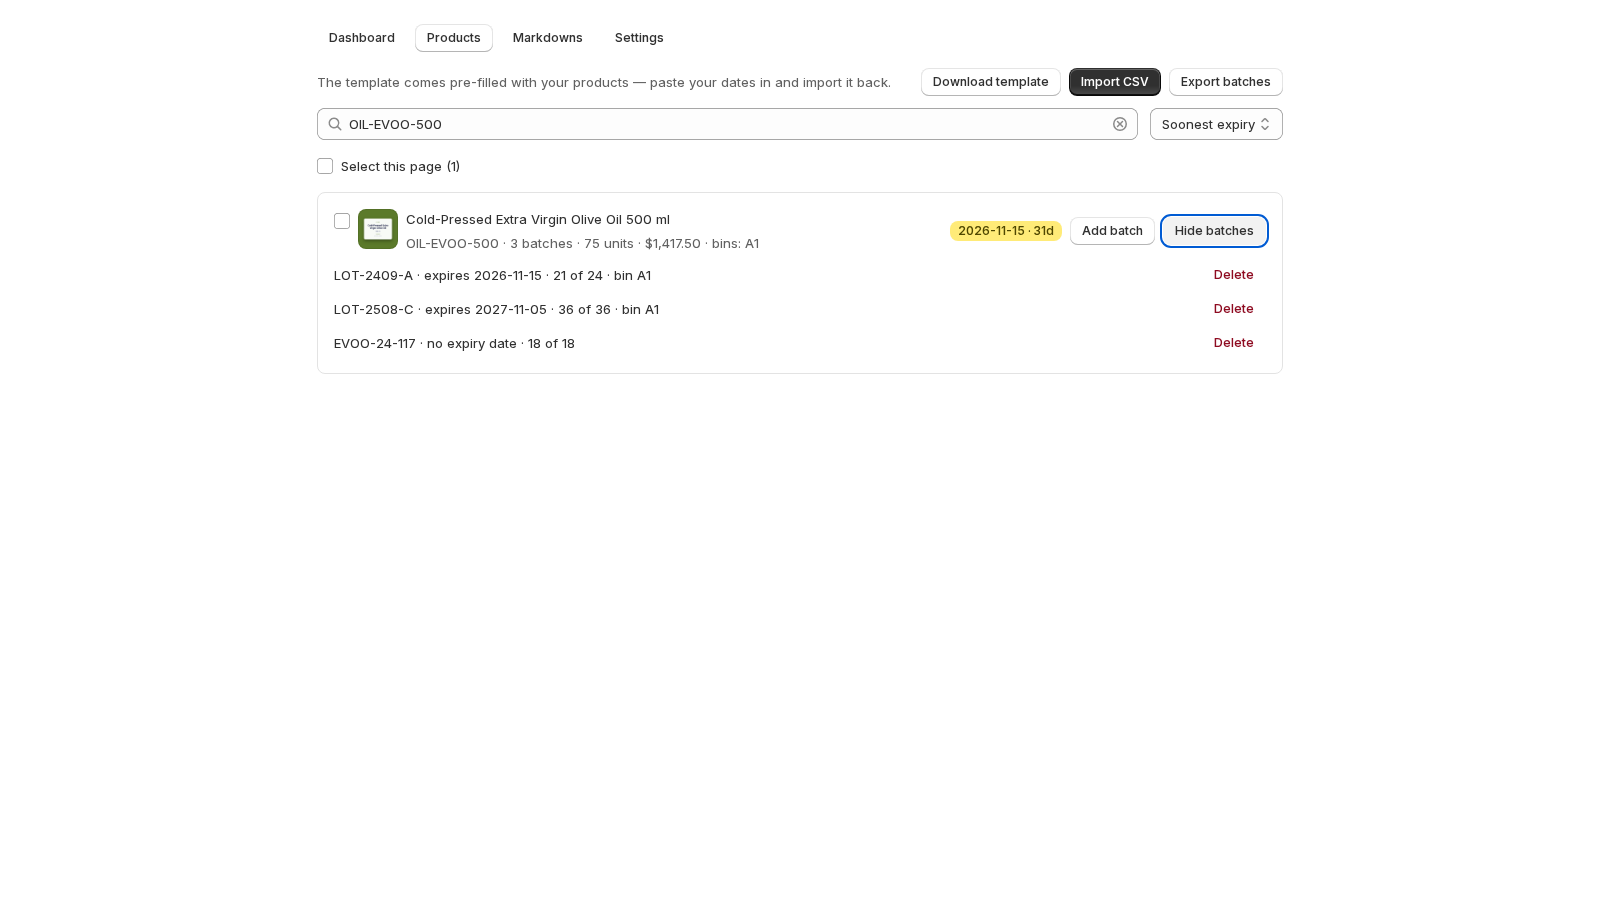Tick the Select this page checkbox

[x=325, y=166]
